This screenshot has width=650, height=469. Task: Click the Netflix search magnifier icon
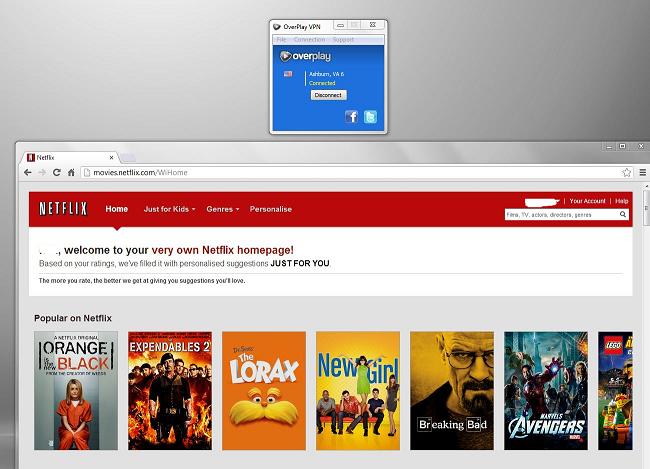[x=623, y=214]
